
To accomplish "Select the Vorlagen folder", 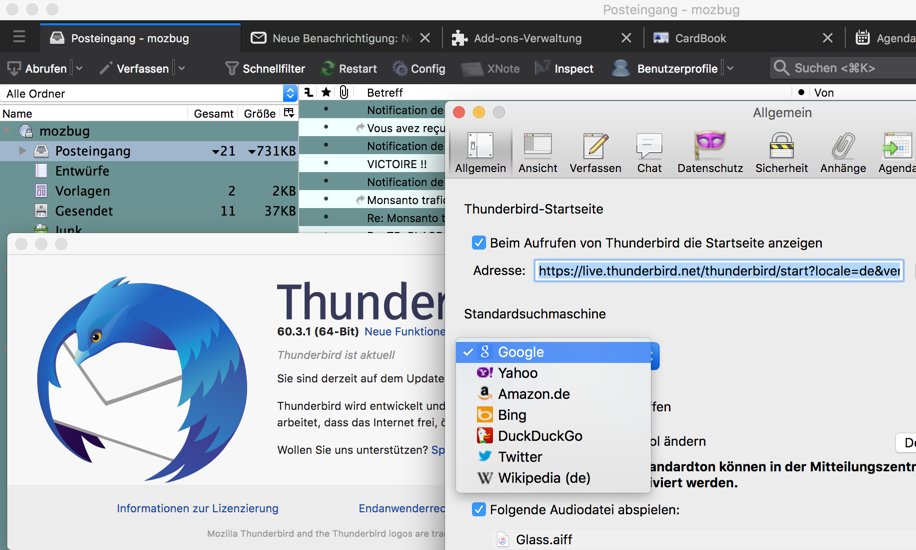I will pos(82,191).
